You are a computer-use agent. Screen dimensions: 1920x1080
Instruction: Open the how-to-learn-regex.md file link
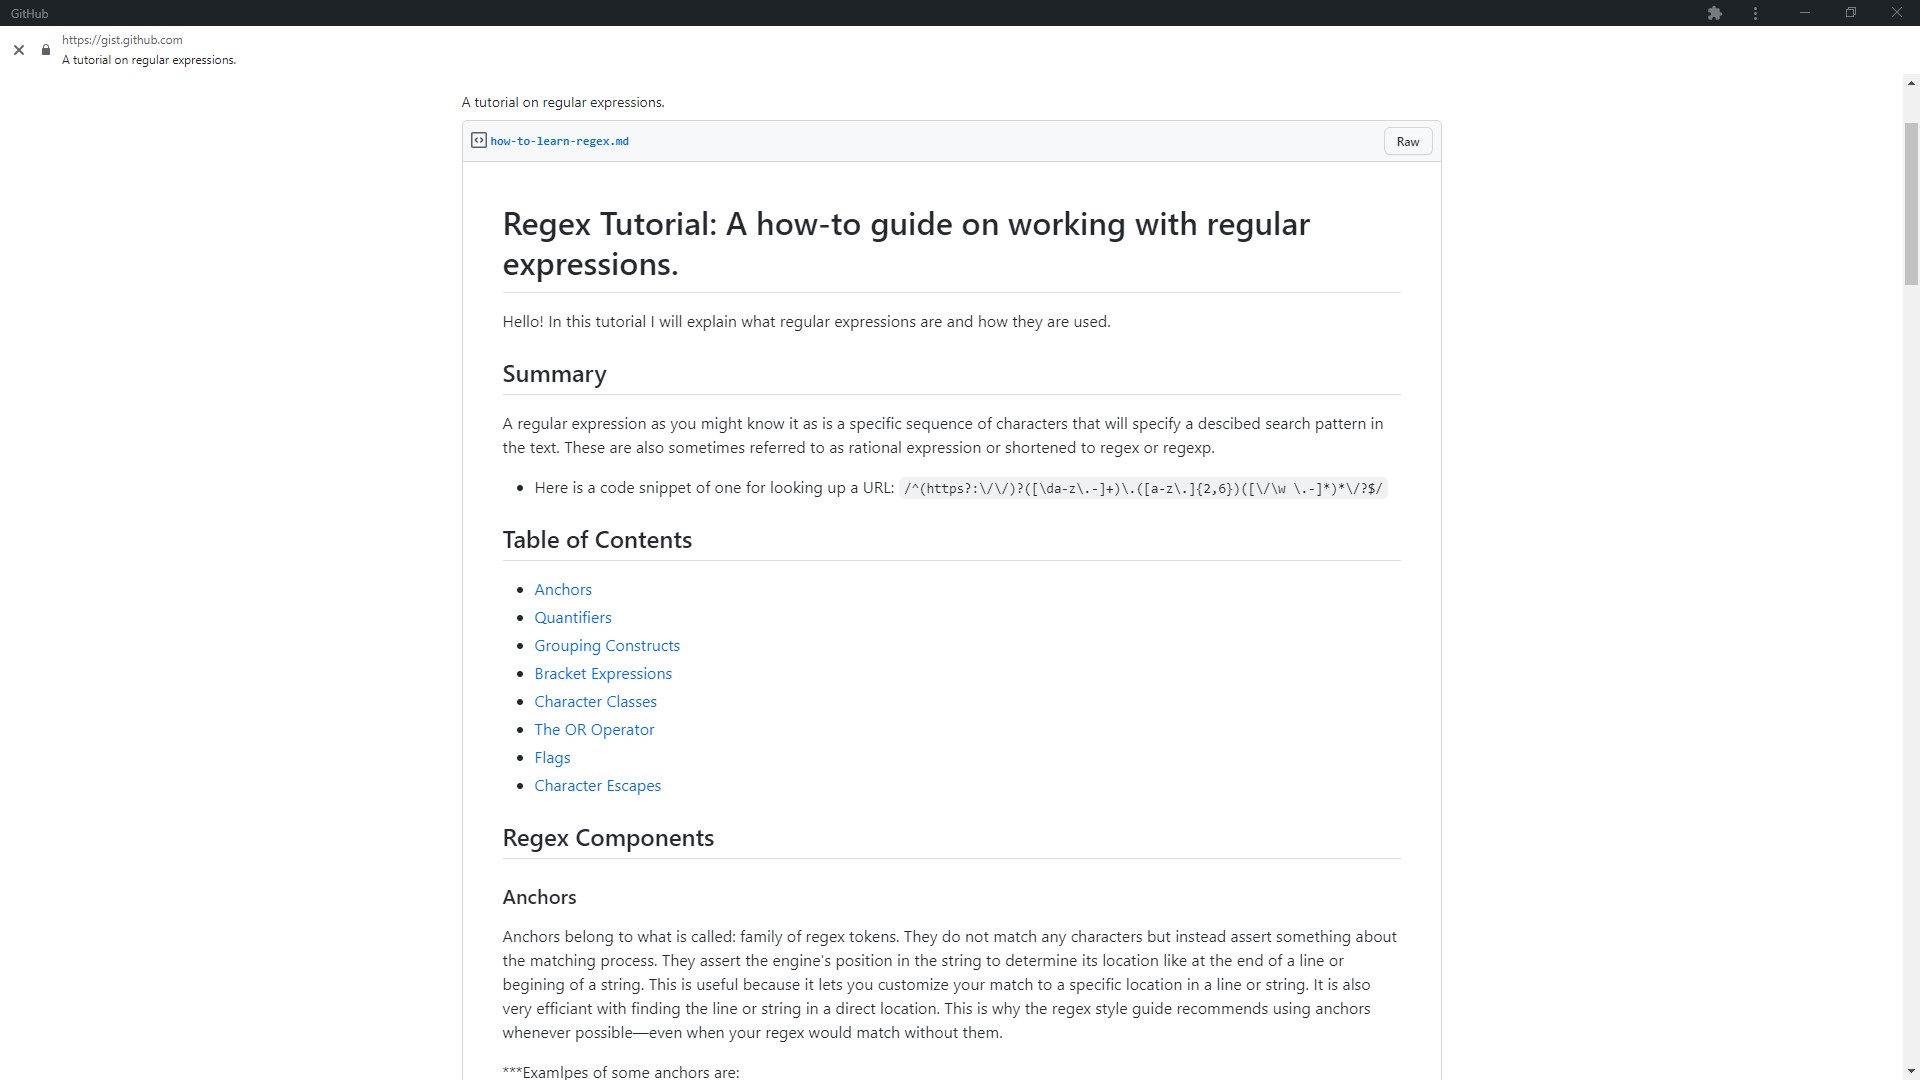tap(559, 141)
